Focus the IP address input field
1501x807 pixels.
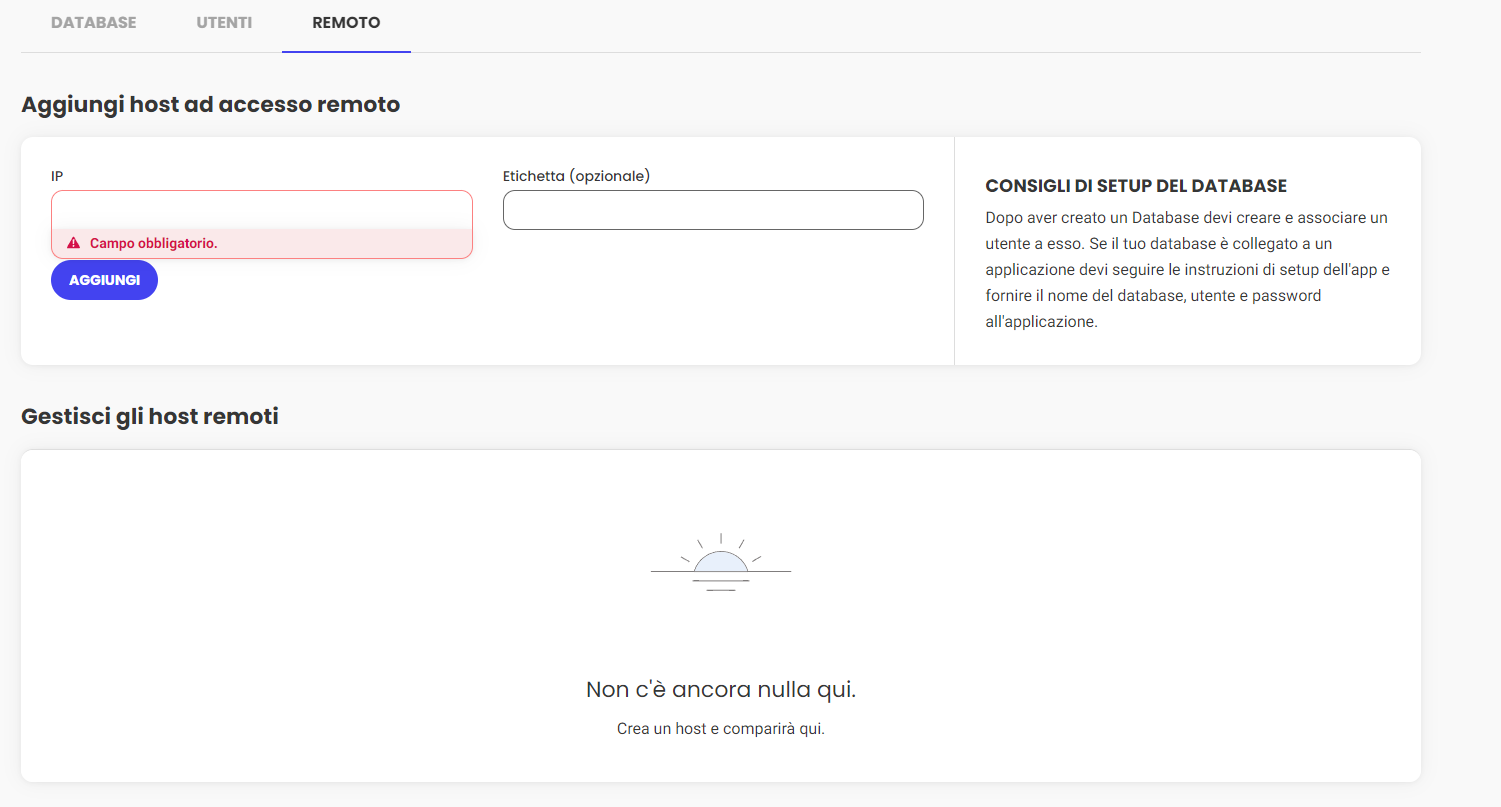[x=261, y=210]
